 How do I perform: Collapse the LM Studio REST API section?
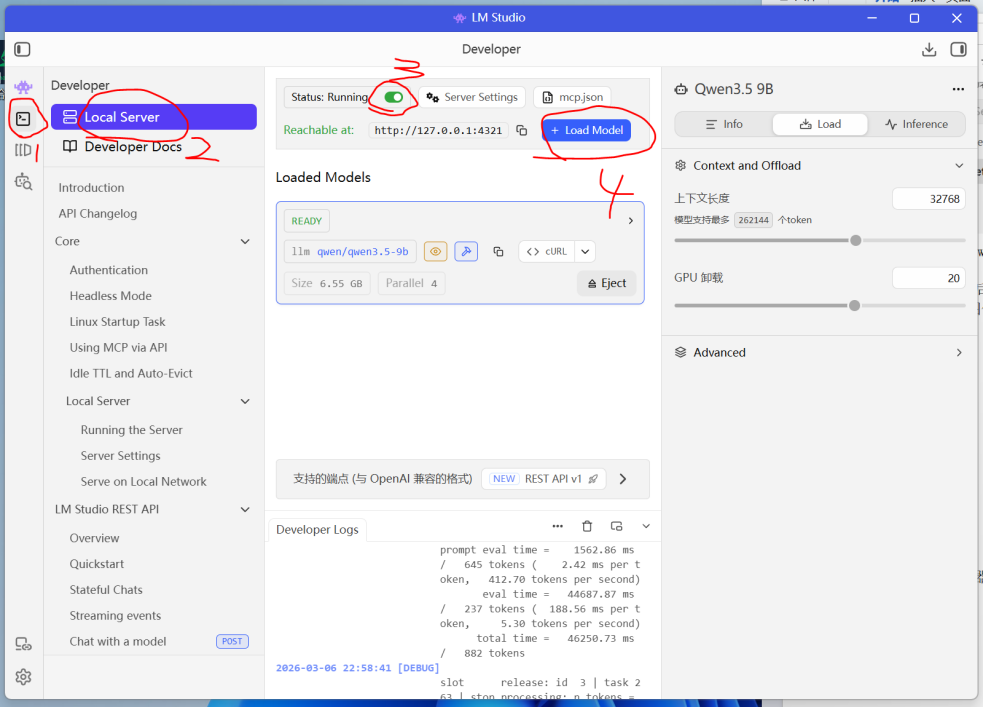coord(245,510)
